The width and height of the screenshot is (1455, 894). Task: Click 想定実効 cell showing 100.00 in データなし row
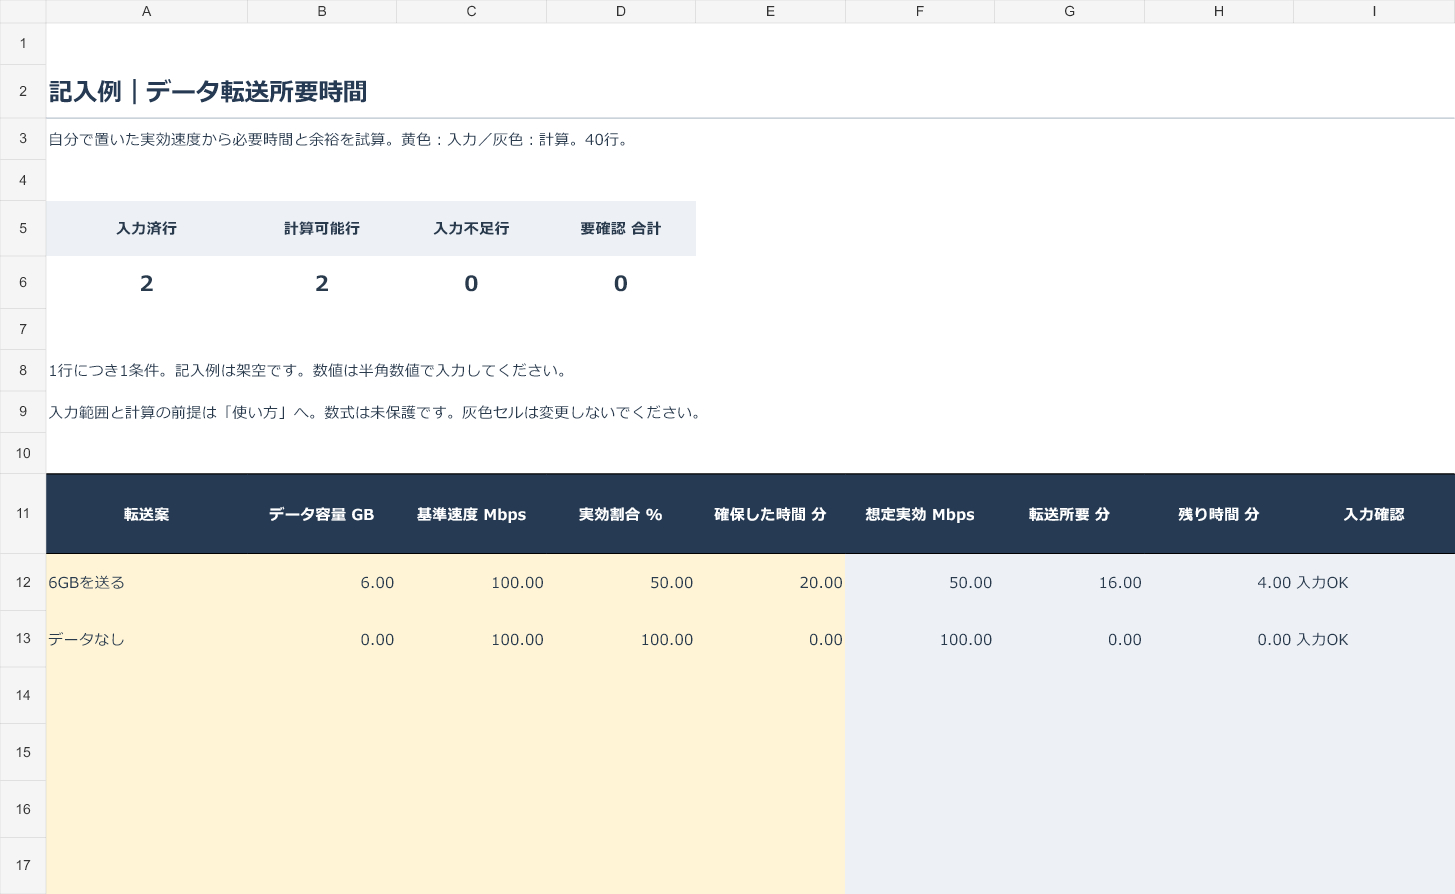[x=920, y=639]
